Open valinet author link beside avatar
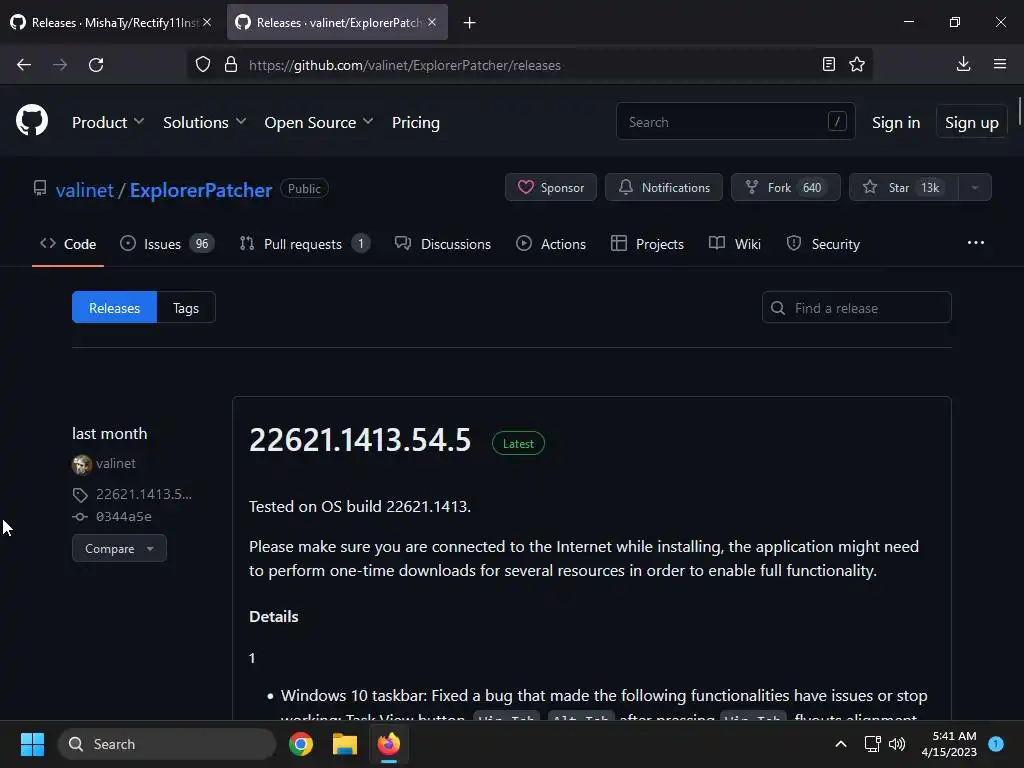This screenshot has height=768, width=1024. point(116,463)
